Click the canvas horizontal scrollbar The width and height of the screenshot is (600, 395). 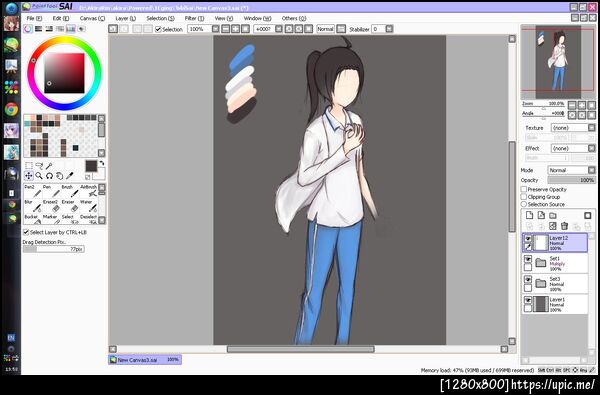tap(300, 349)
